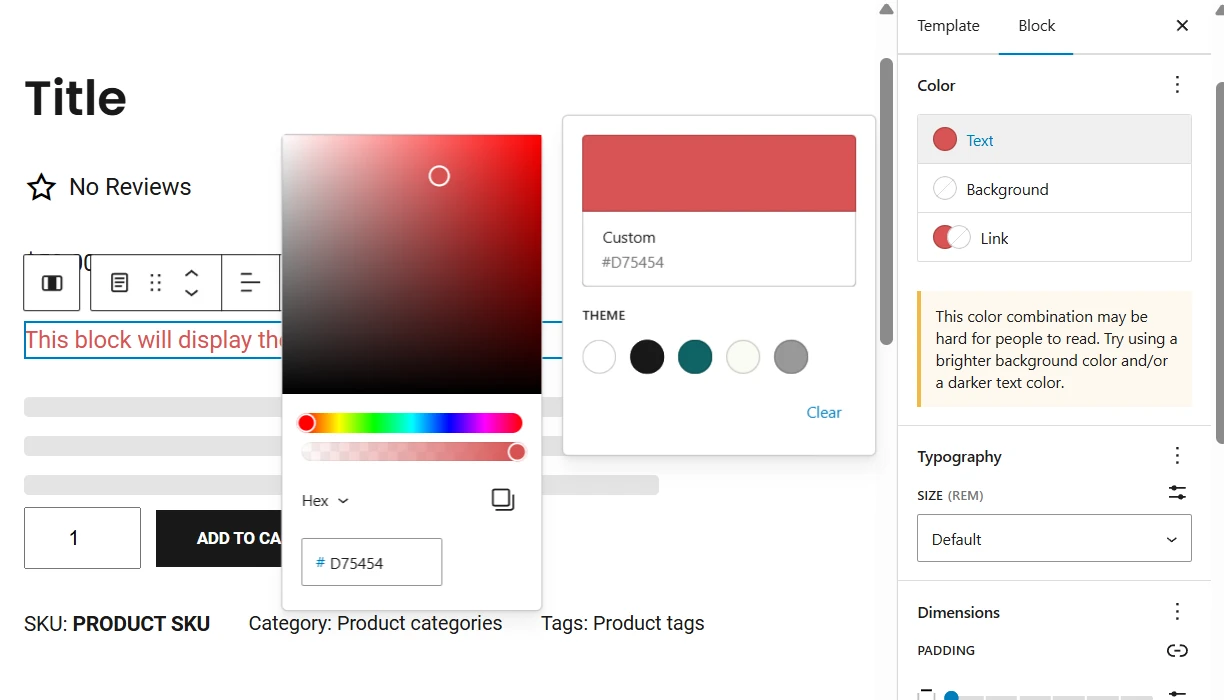Image resolution: width=1224 pixels, height=700 pixels.
Task: Unlink the padding sides
Action: [x=1177, y=650]
